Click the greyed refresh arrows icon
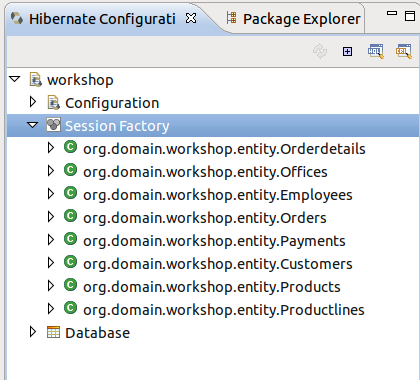Image resolution: width=420 pixels, height=380 pixels. (x=320, y=51)
